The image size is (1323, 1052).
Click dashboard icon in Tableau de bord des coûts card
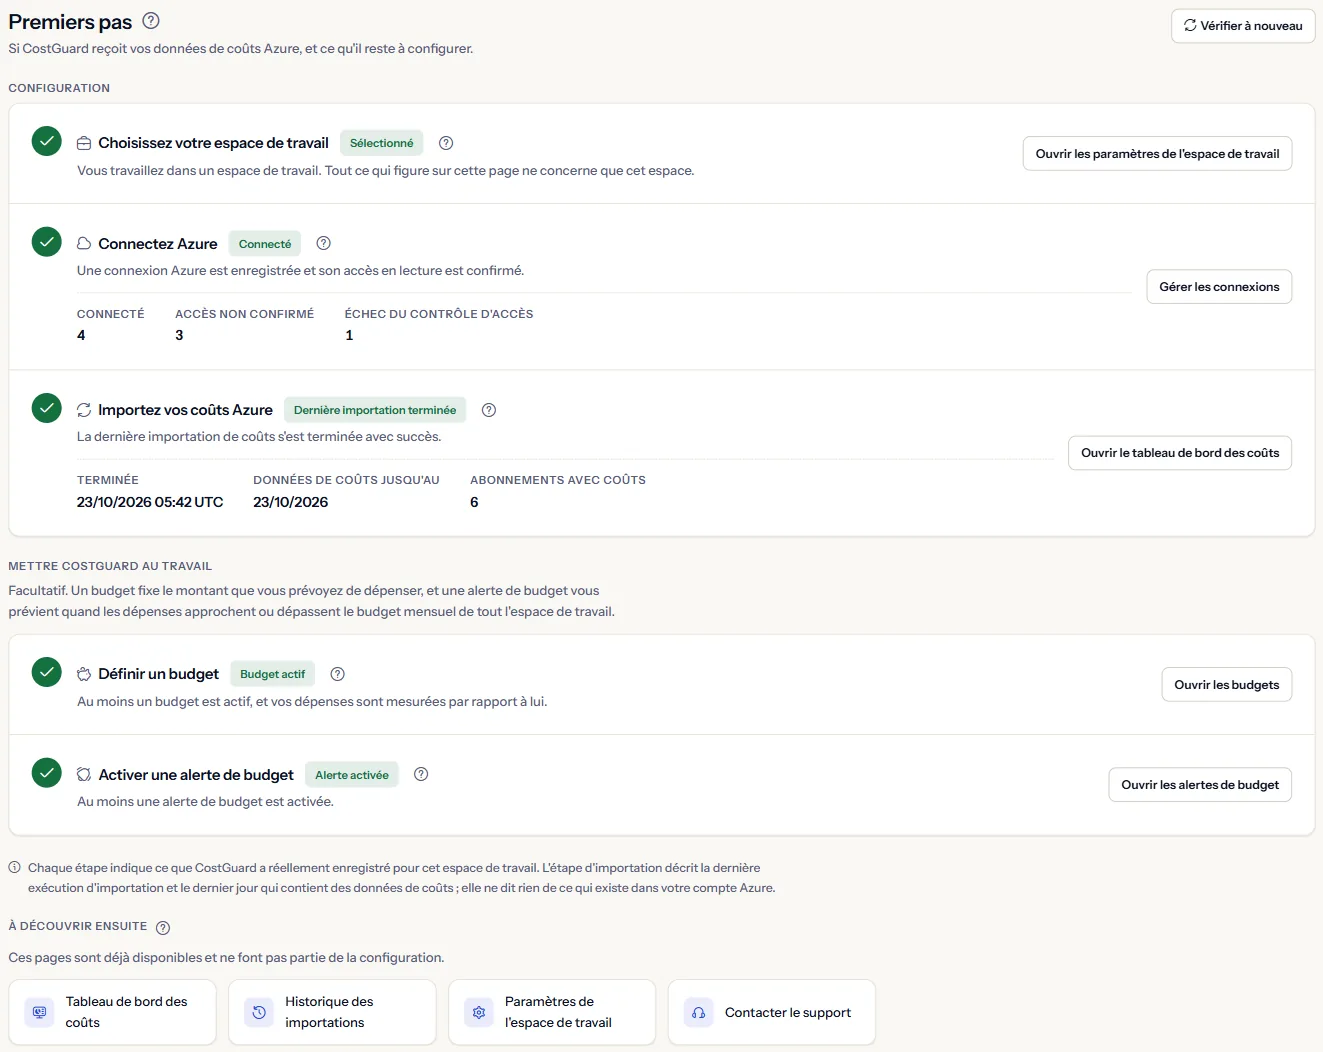39,1012
